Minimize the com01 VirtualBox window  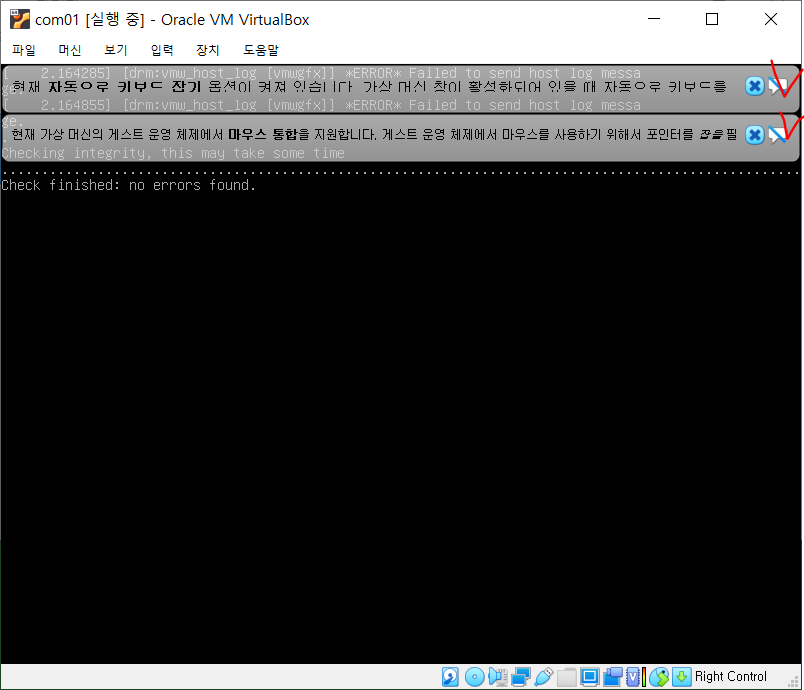(654, 19)
